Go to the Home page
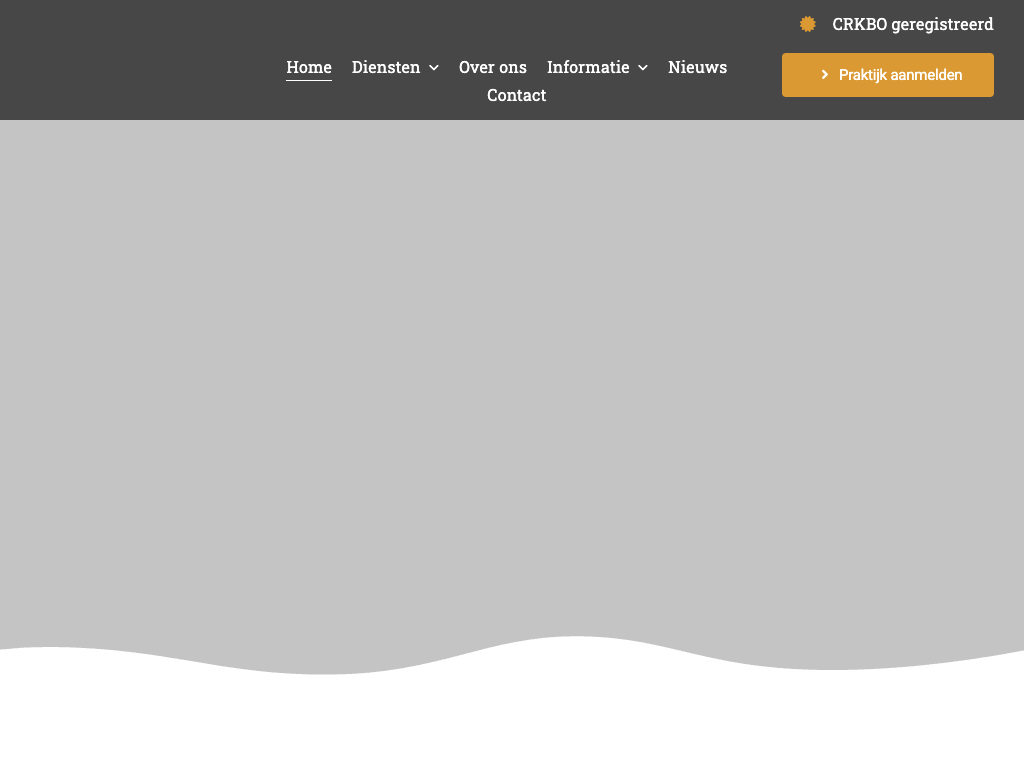This screenshot has width=1024, height=768. point(308,67)
